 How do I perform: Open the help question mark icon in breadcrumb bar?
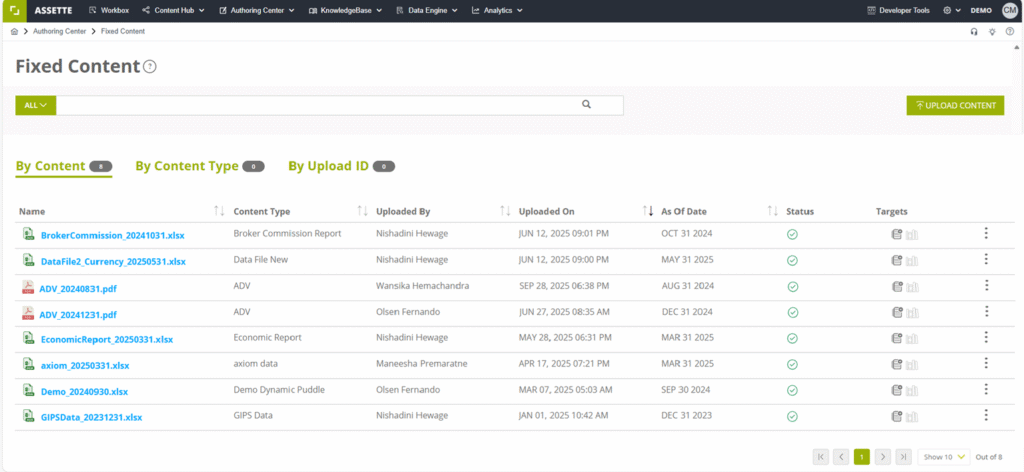(1009, 31)
